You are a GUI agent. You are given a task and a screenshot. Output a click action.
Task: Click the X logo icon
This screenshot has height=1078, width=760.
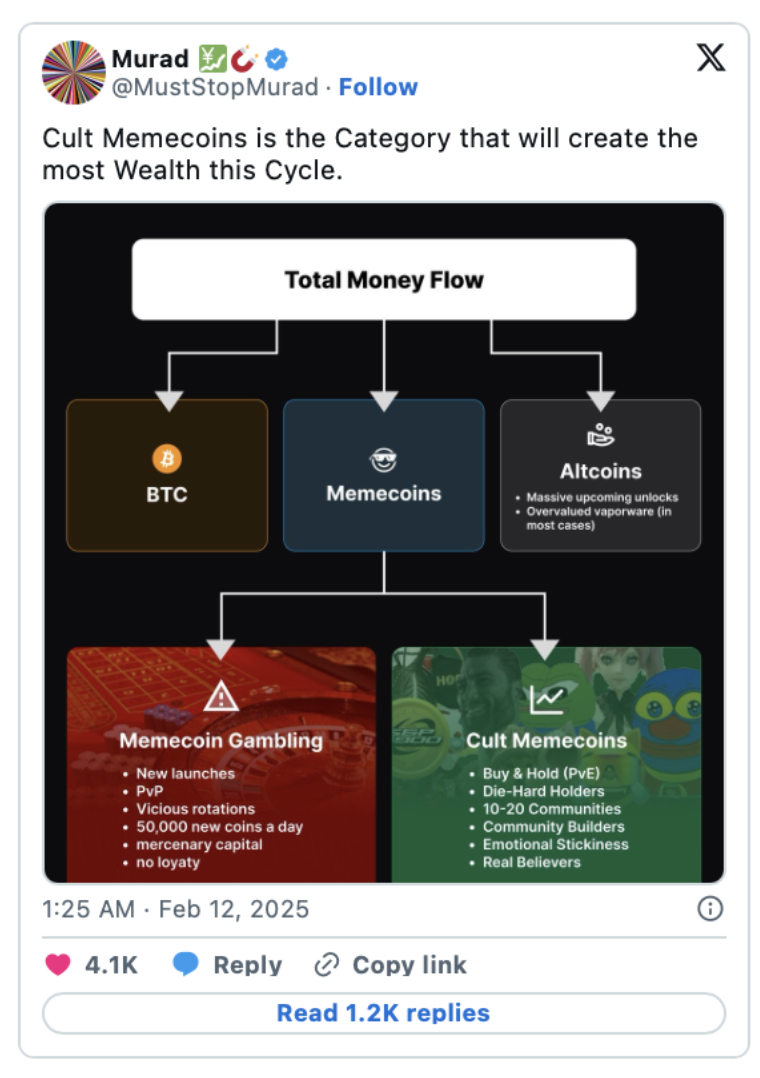[x=711, y=57]
